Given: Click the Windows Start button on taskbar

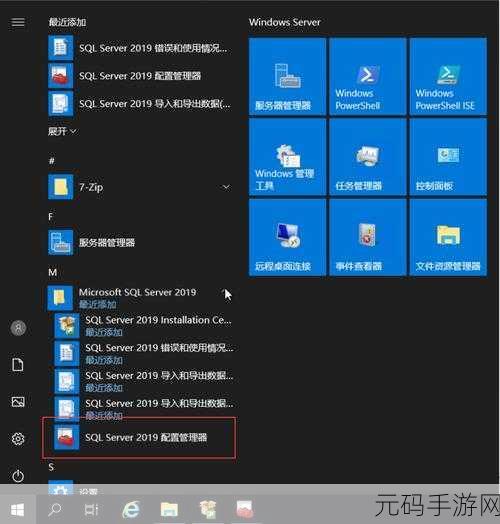Looking at the screenshot, I should [17, 510].
